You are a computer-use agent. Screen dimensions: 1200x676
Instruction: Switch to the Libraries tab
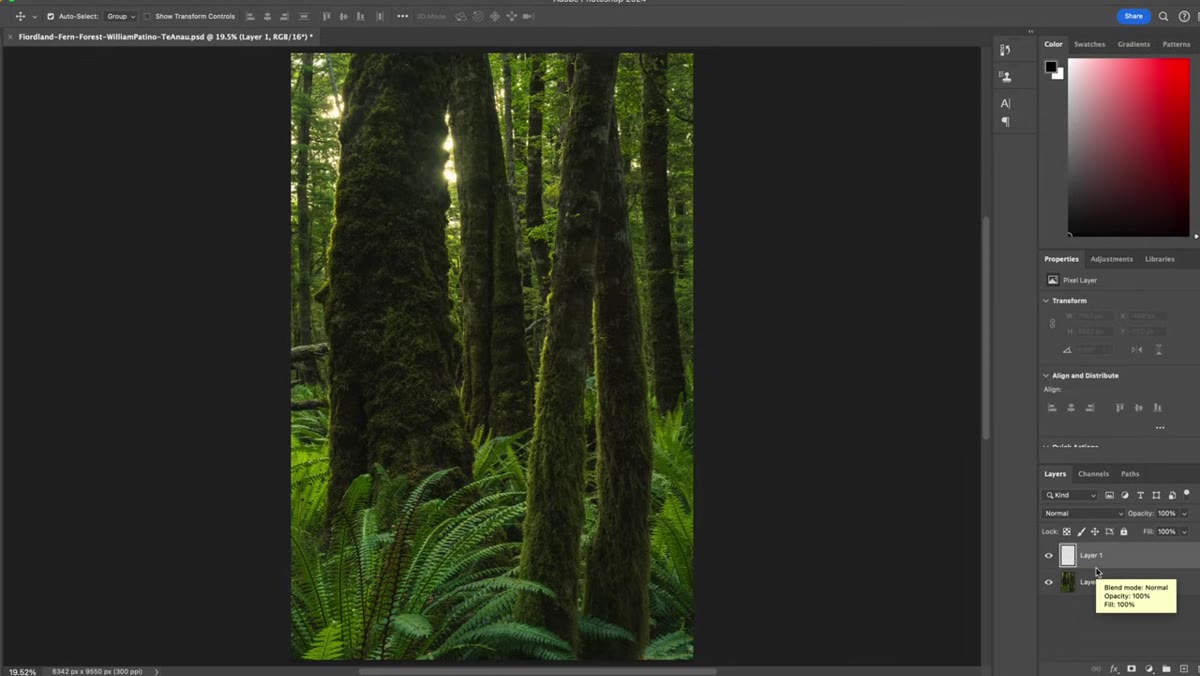point(1159,259)
